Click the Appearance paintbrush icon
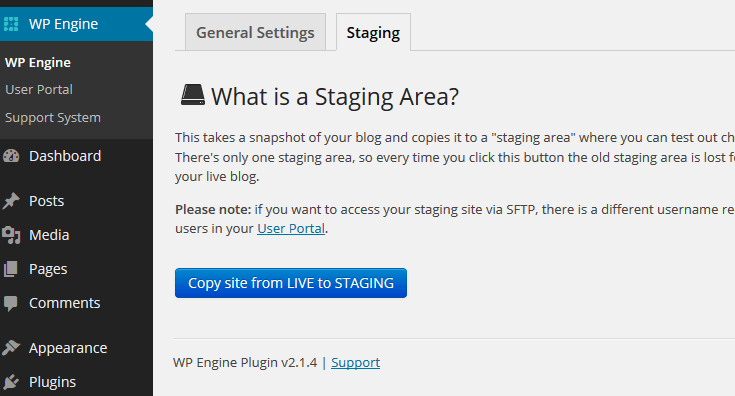 point(11,348)
